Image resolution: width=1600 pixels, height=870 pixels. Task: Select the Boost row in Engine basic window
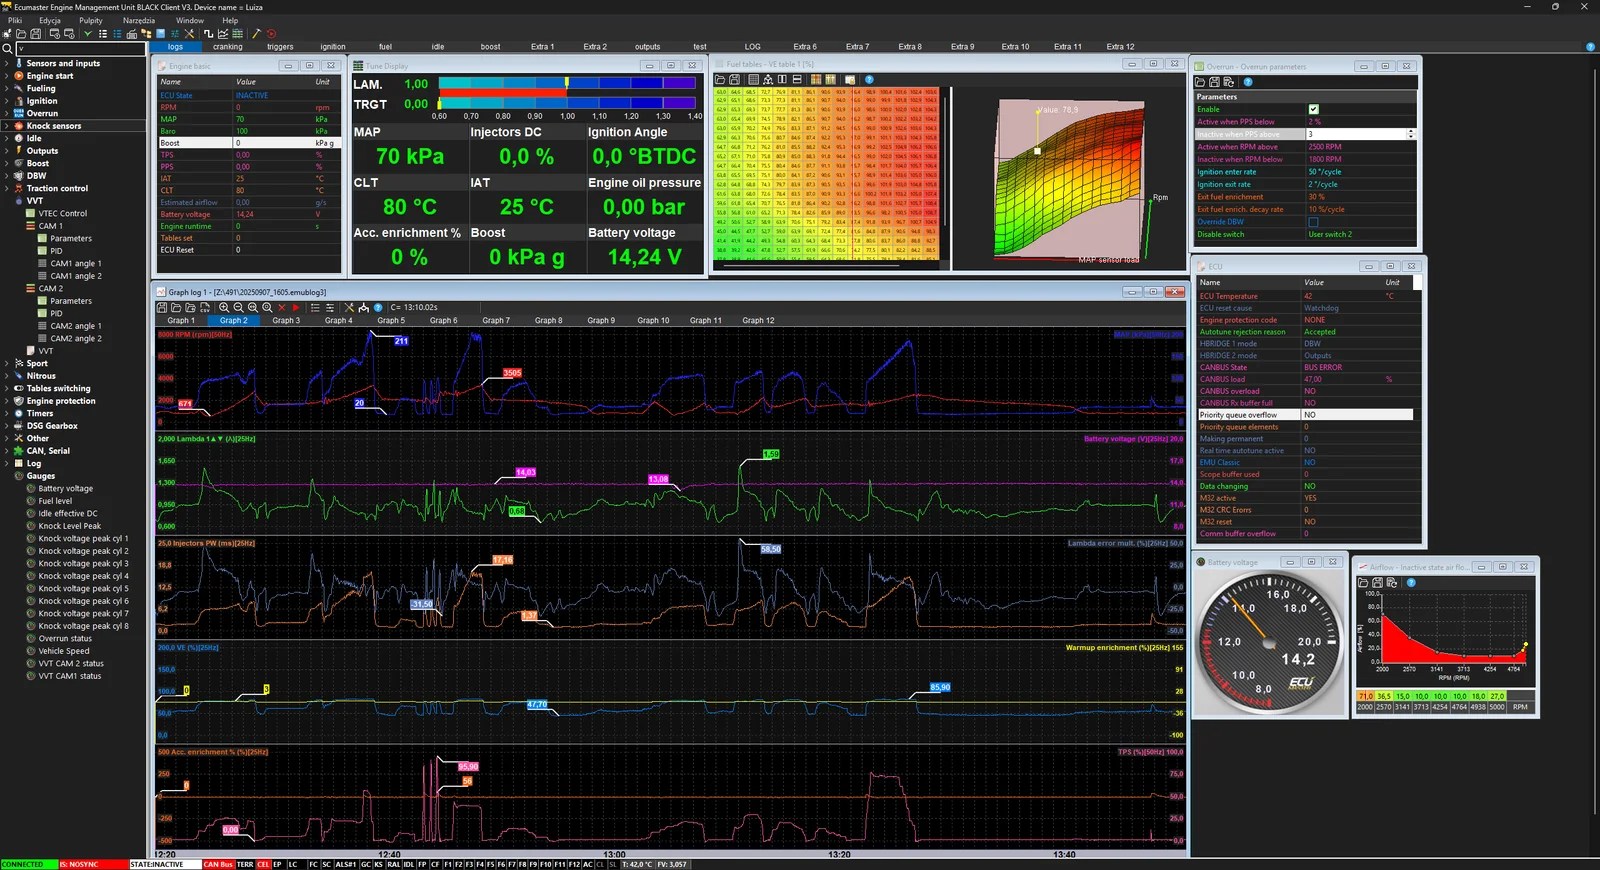pyautogui.click(x=248, y=143)
